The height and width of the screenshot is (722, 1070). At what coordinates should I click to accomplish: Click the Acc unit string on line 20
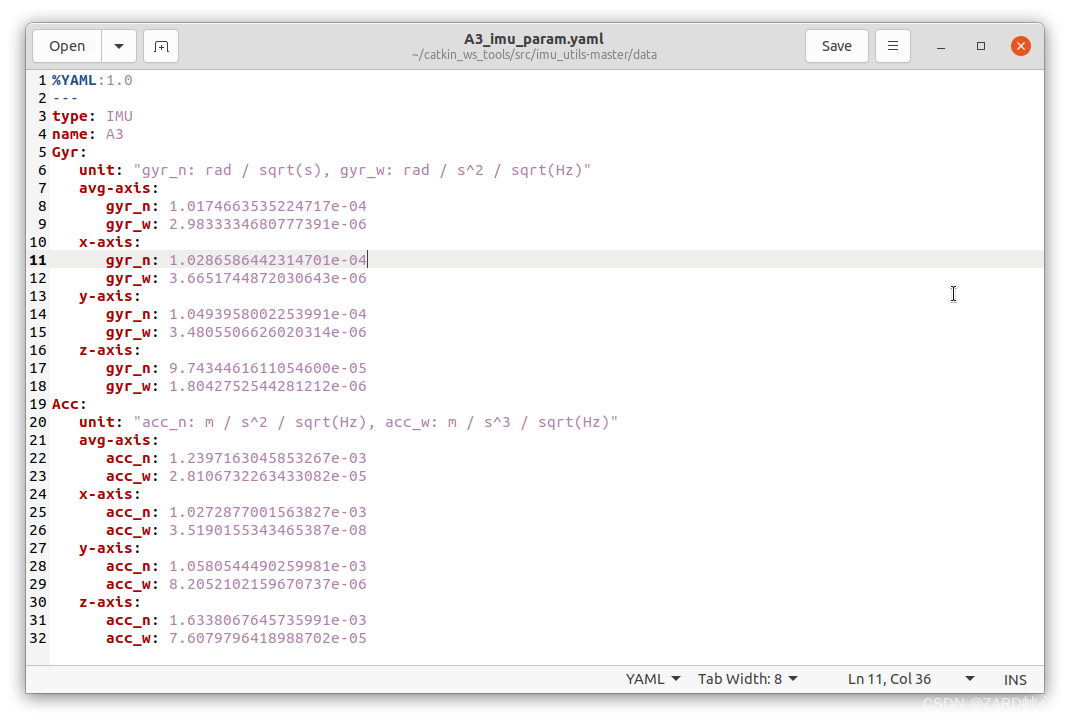point(376,422)
